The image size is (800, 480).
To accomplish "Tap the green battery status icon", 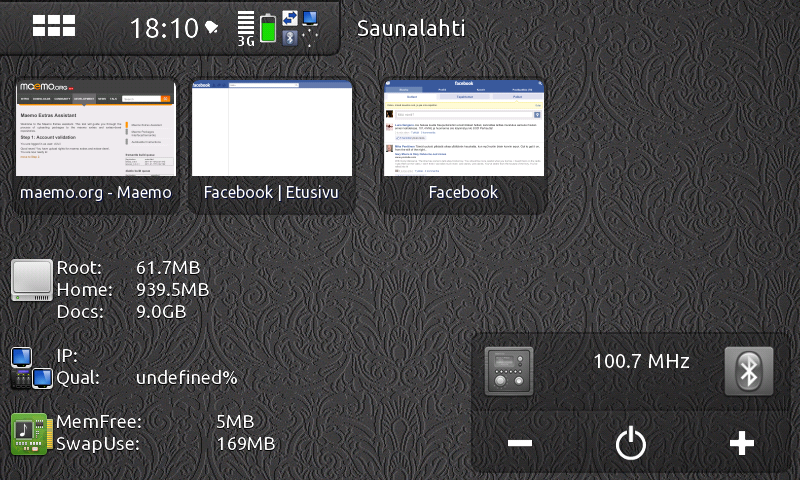I will pos(268,28).
